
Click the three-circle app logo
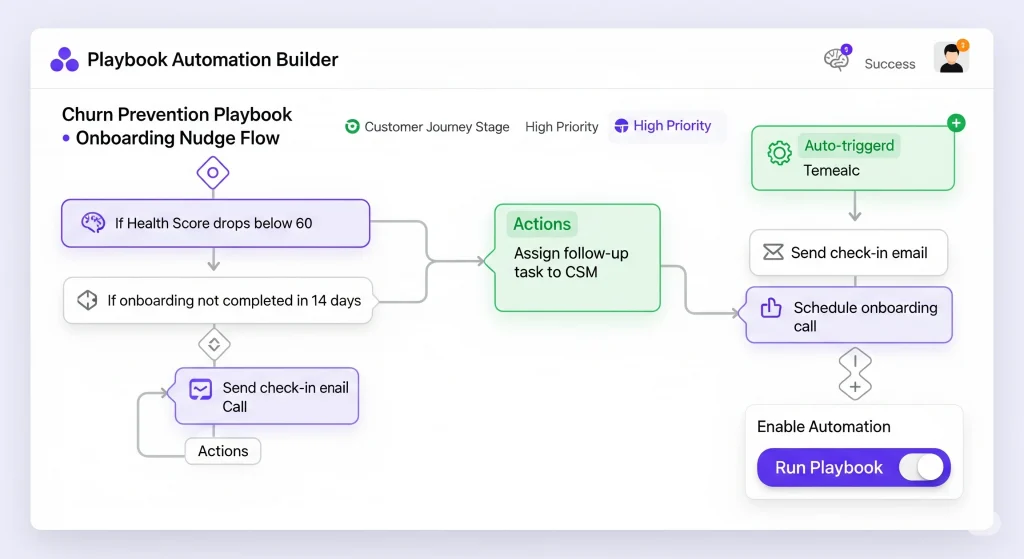click(64, 60)
